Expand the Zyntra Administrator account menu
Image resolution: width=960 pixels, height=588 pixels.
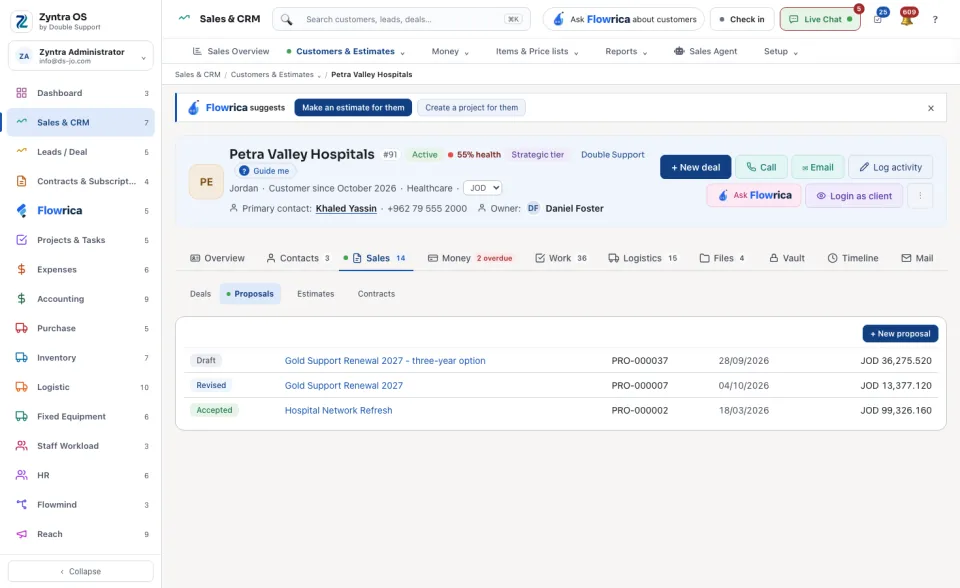pyautogui.click(x=81, y=56)
